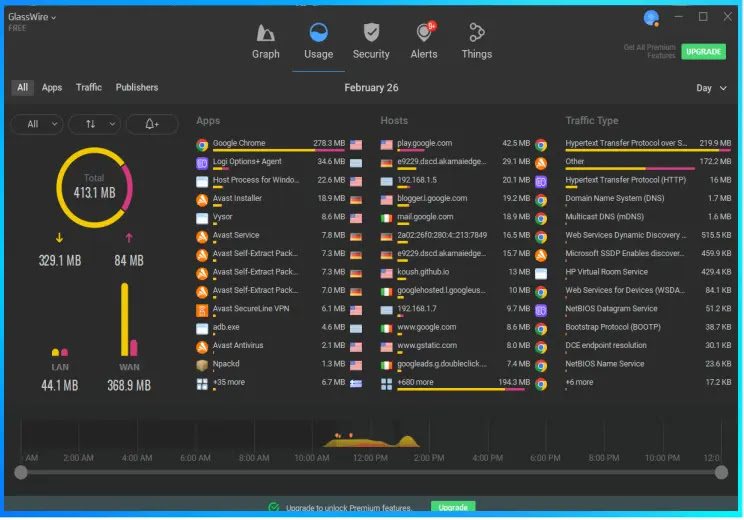The height and width of the screenshot is (520, 744).
Task: Click the traffic peak on timeline graph
Action: point(407,441)
